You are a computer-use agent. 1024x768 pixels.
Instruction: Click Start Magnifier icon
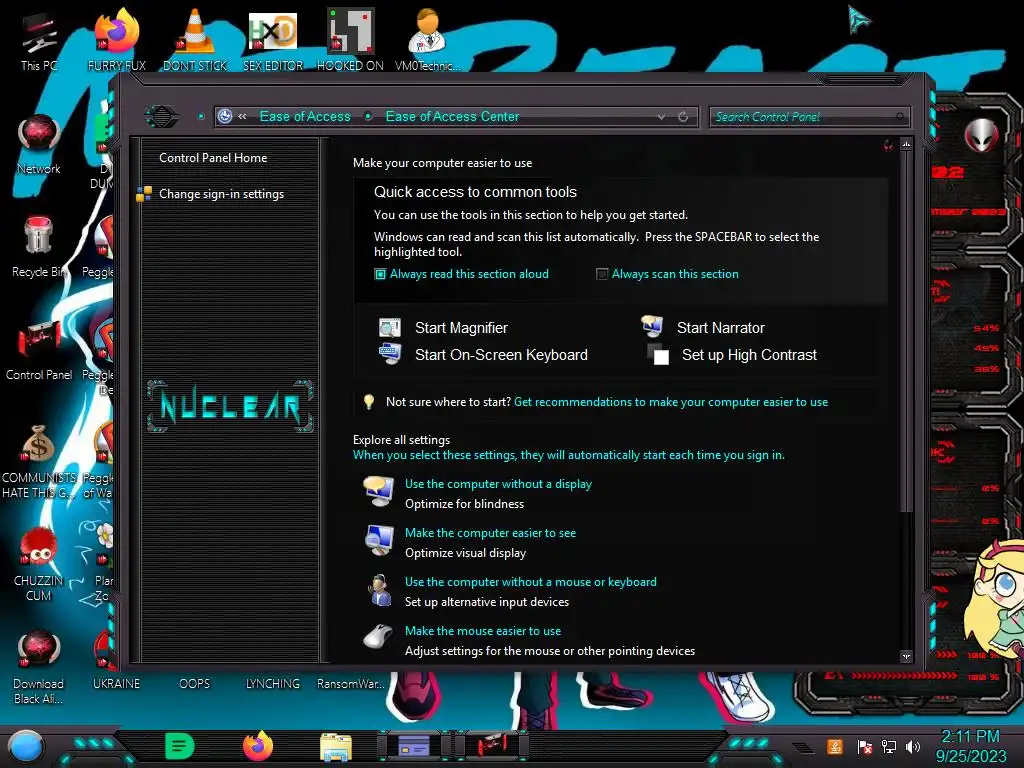click(390, 327)
